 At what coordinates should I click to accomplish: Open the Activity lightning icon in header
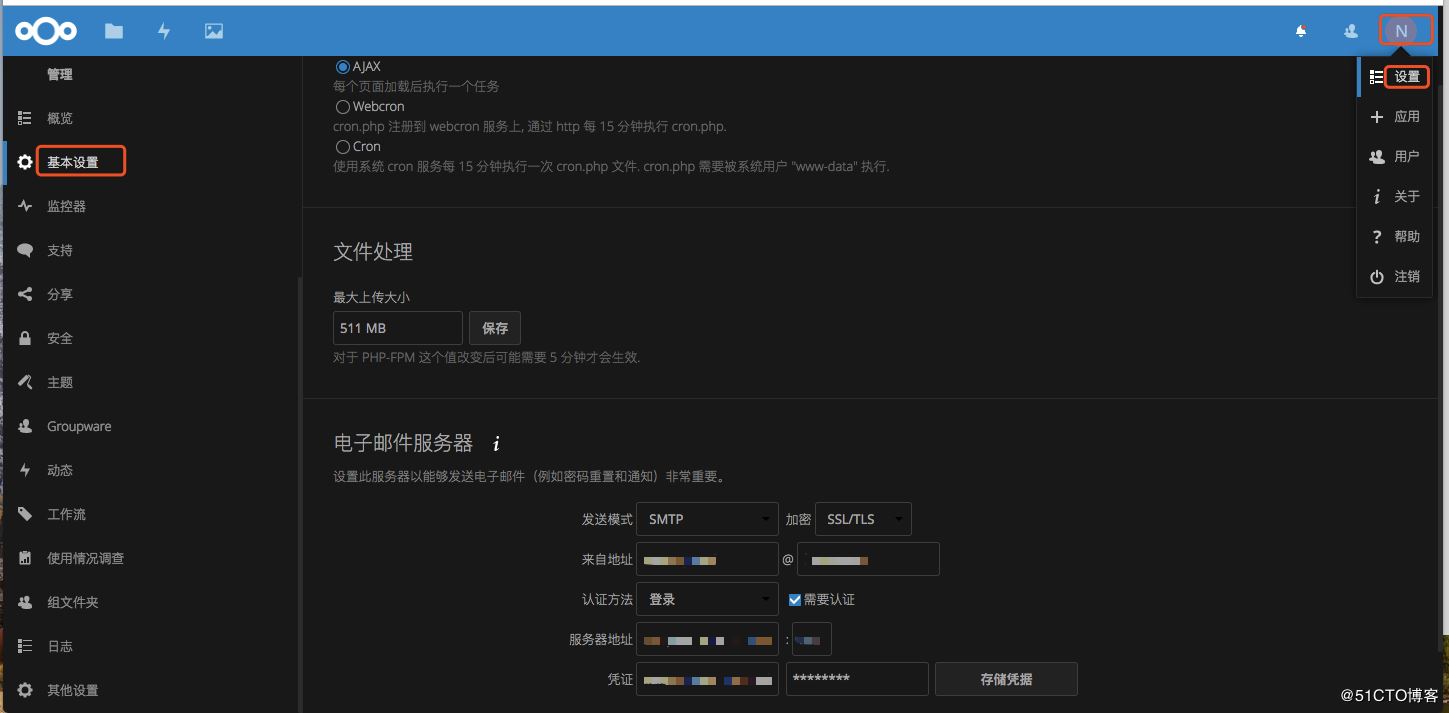pos(164,31)
